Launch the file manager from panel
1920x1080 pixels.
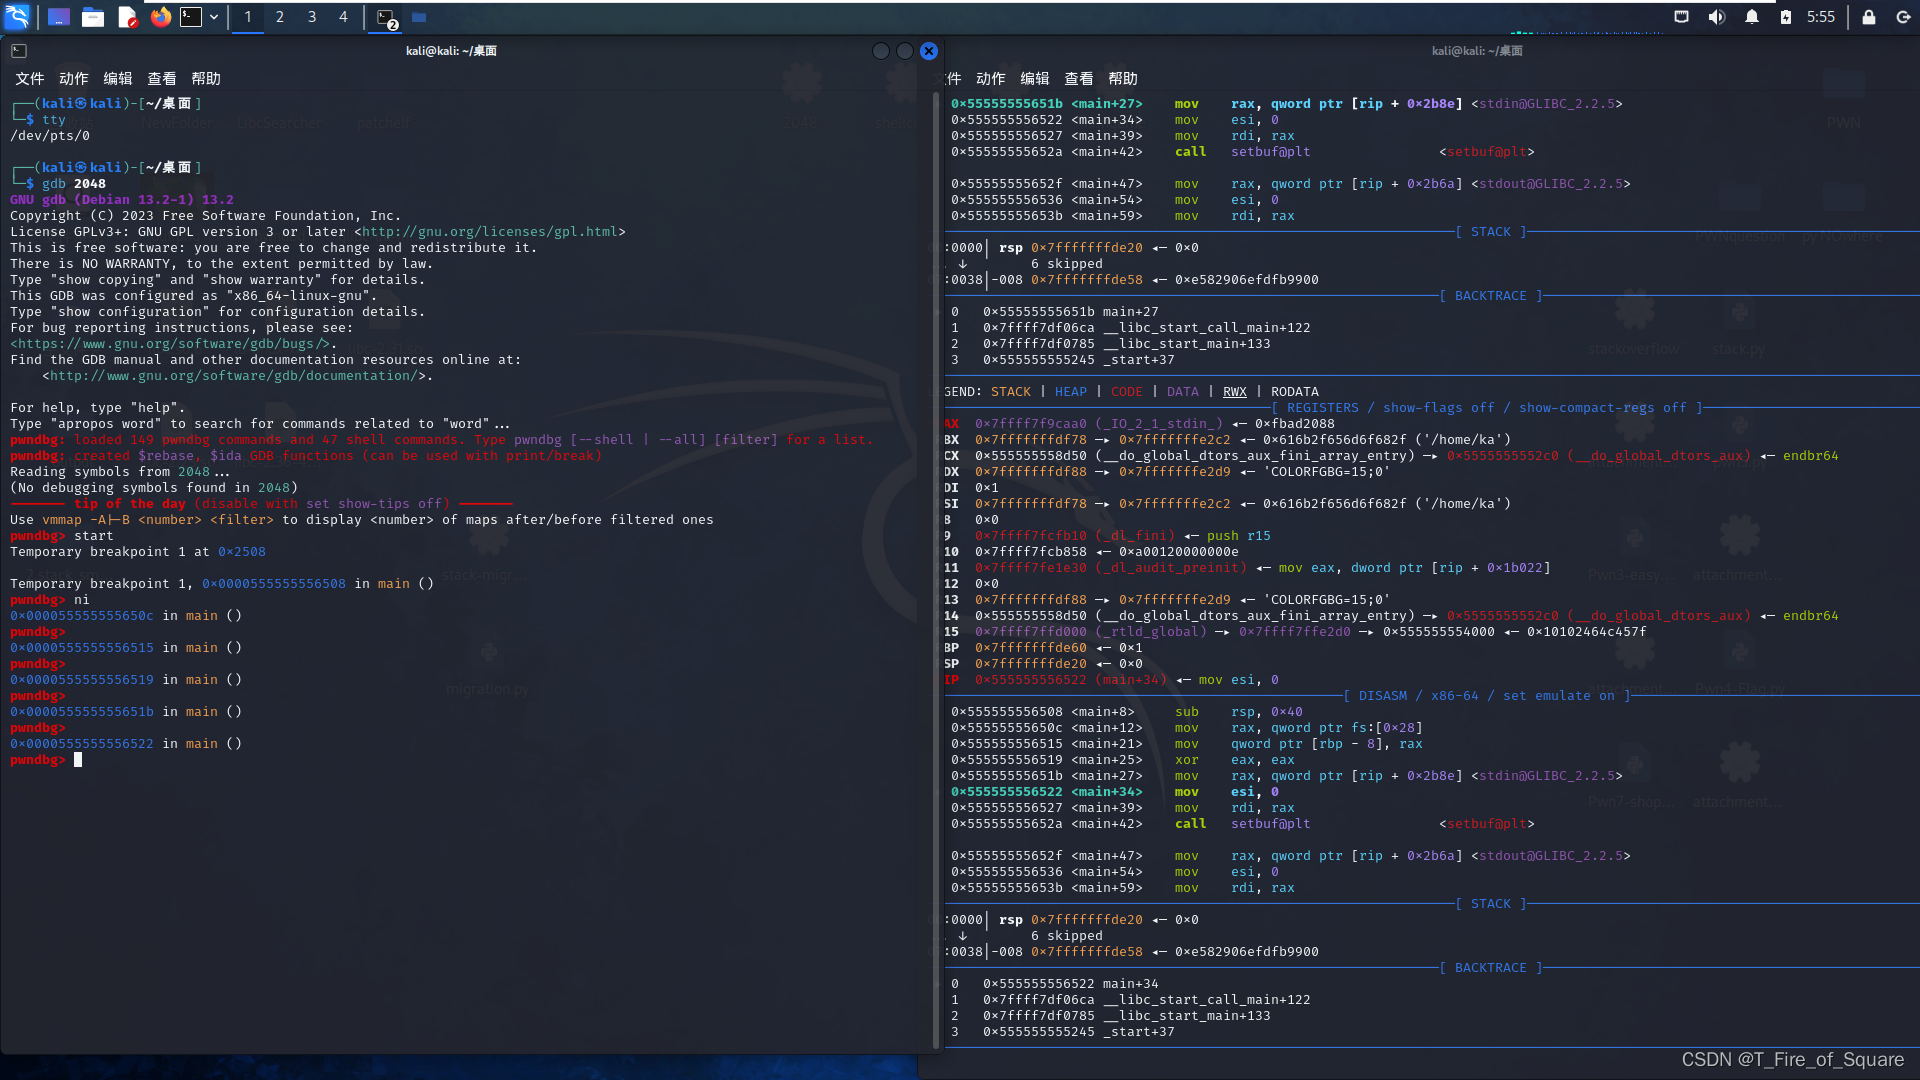coord(93,17)
